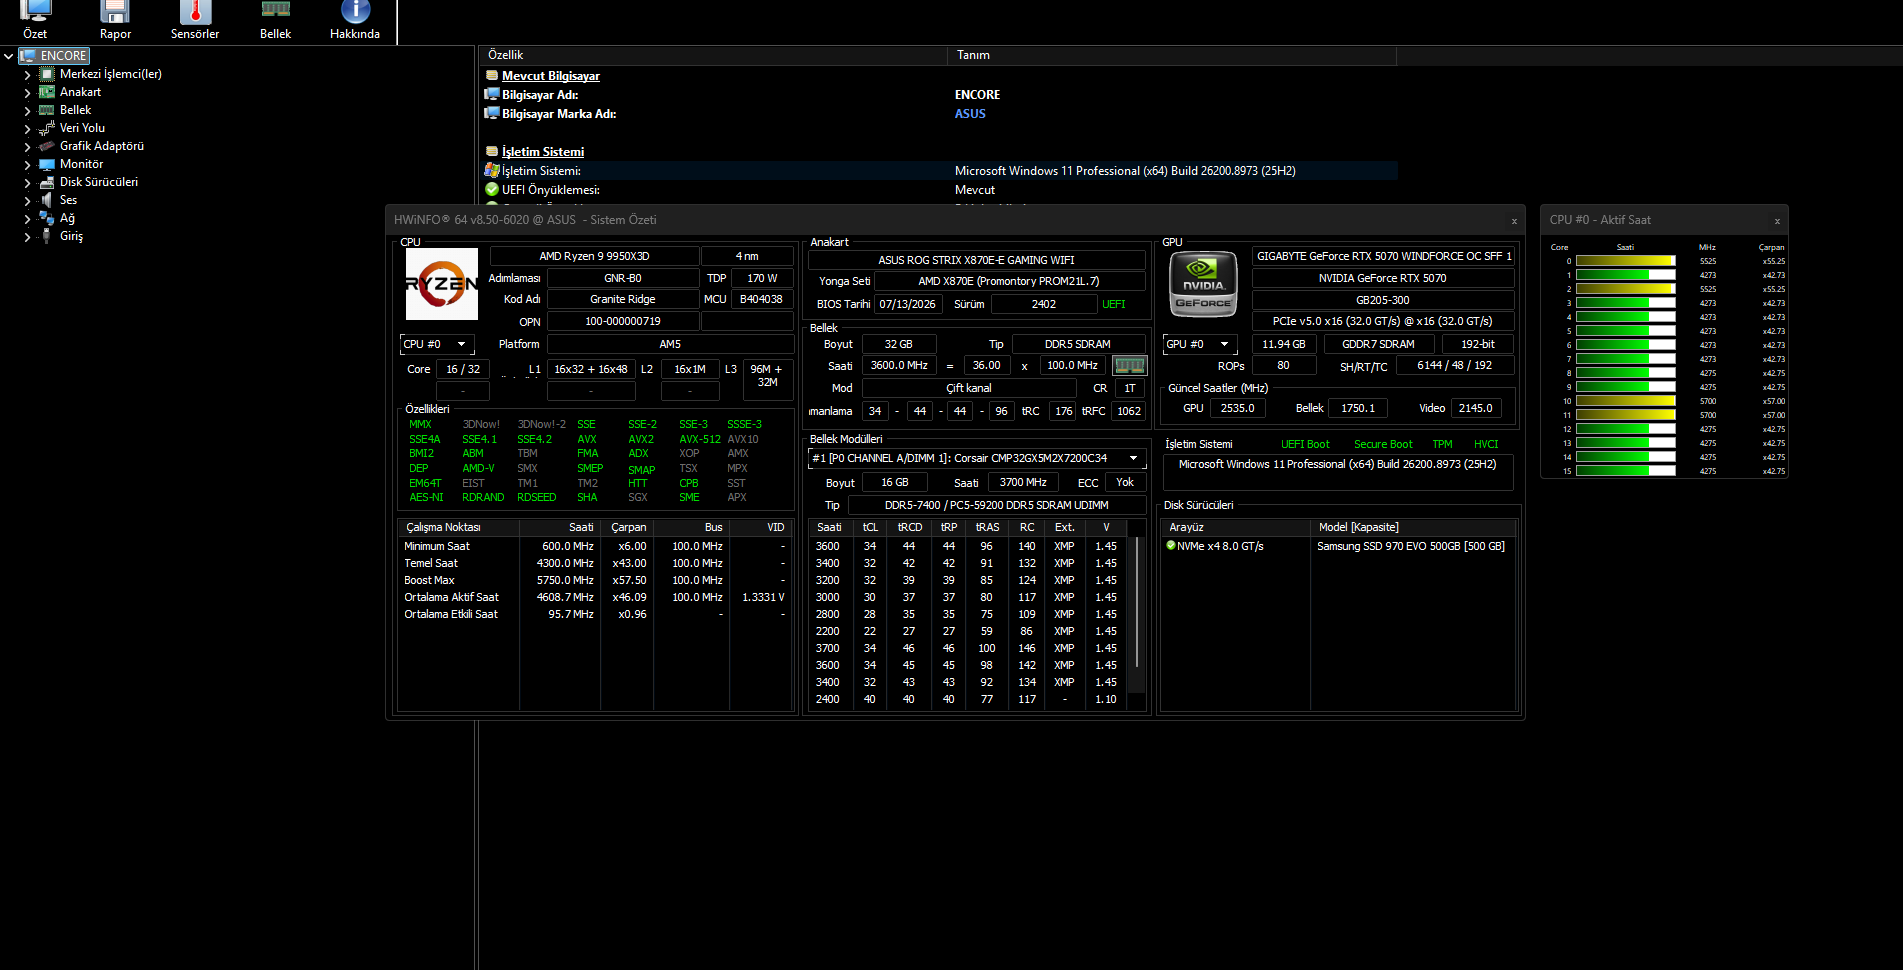
Task: Click the Veri Yolu bus icon
Action: click(47, 128)
